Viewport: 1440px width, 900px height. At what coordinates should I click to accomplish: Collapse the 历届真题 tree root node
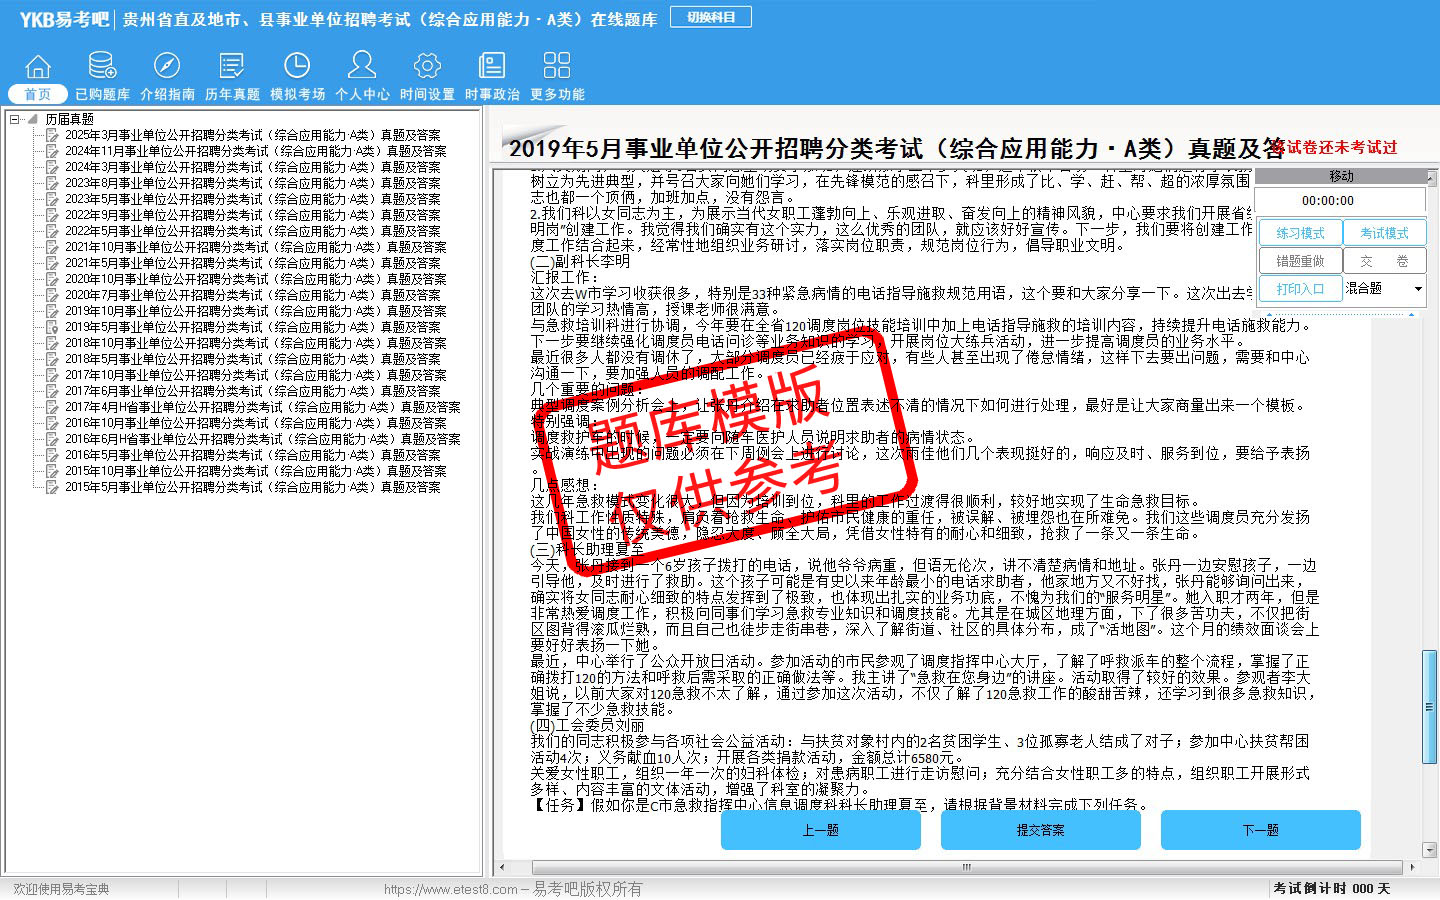click(x=15, y=119)
